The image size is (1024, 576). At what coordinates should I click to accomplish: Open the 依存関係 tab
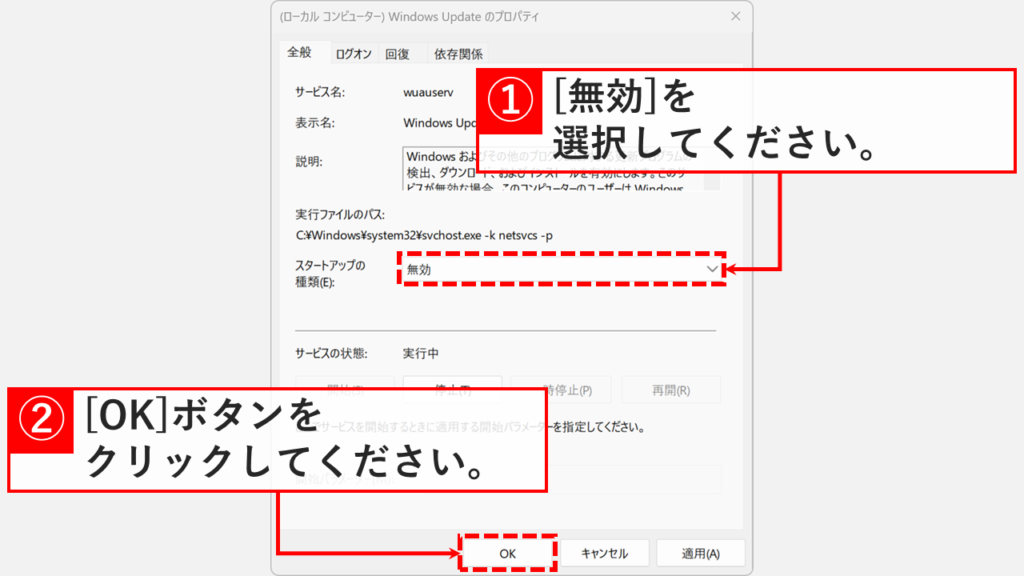click(460, 52)
